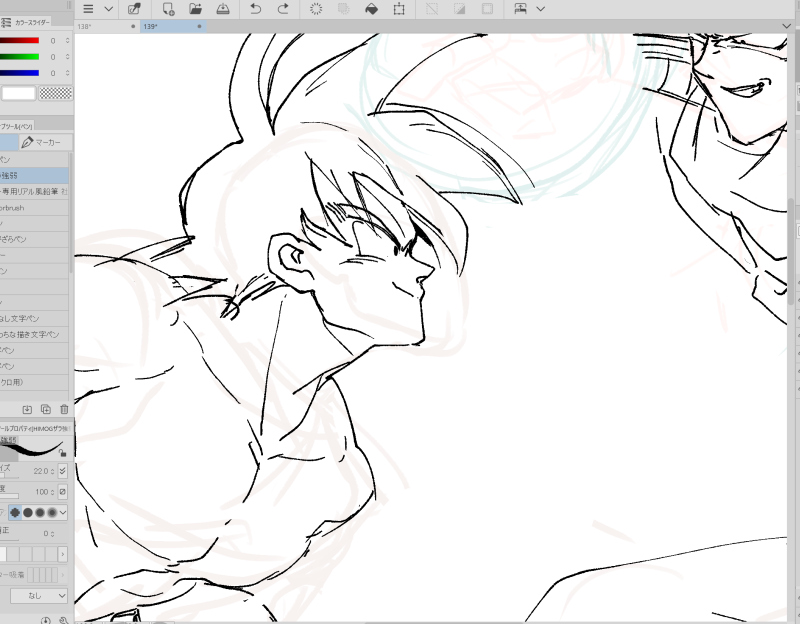The image size is (800, 624).
Task: Click the Deselect icon in toolbar
Action: (x=432, y=9)
